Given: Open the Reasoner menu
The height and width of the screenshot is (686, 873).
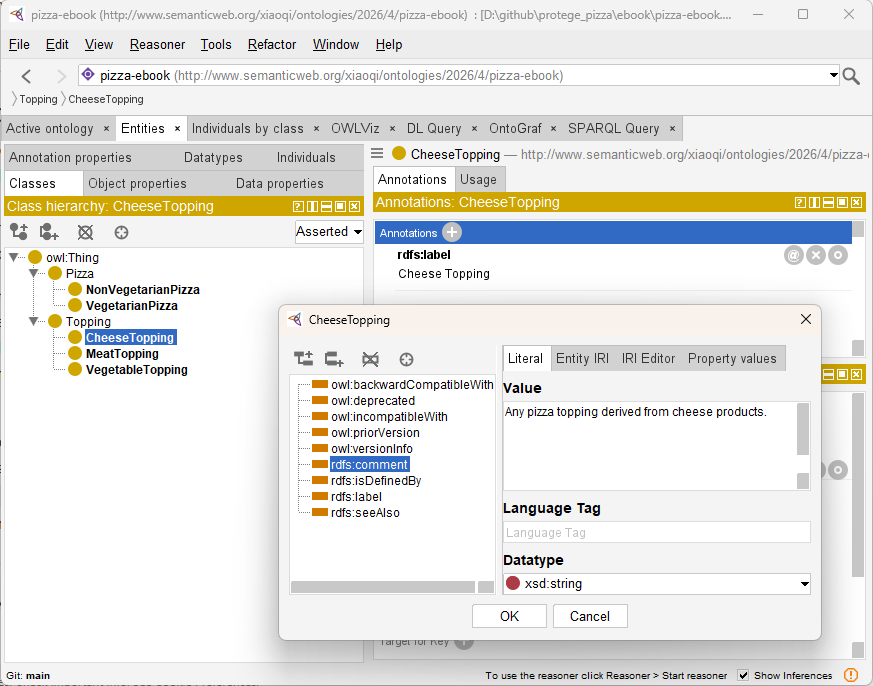Looking at the screenshot, I should (157, 45).
